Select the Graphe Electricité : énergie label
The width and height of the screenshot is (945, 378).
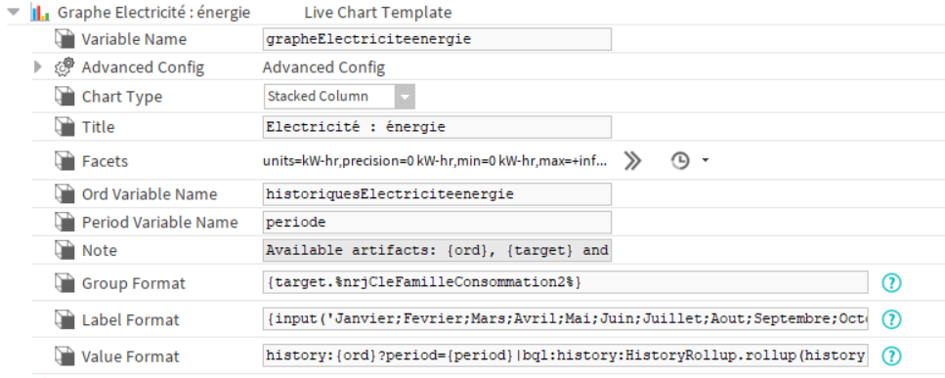coord(154,13)
